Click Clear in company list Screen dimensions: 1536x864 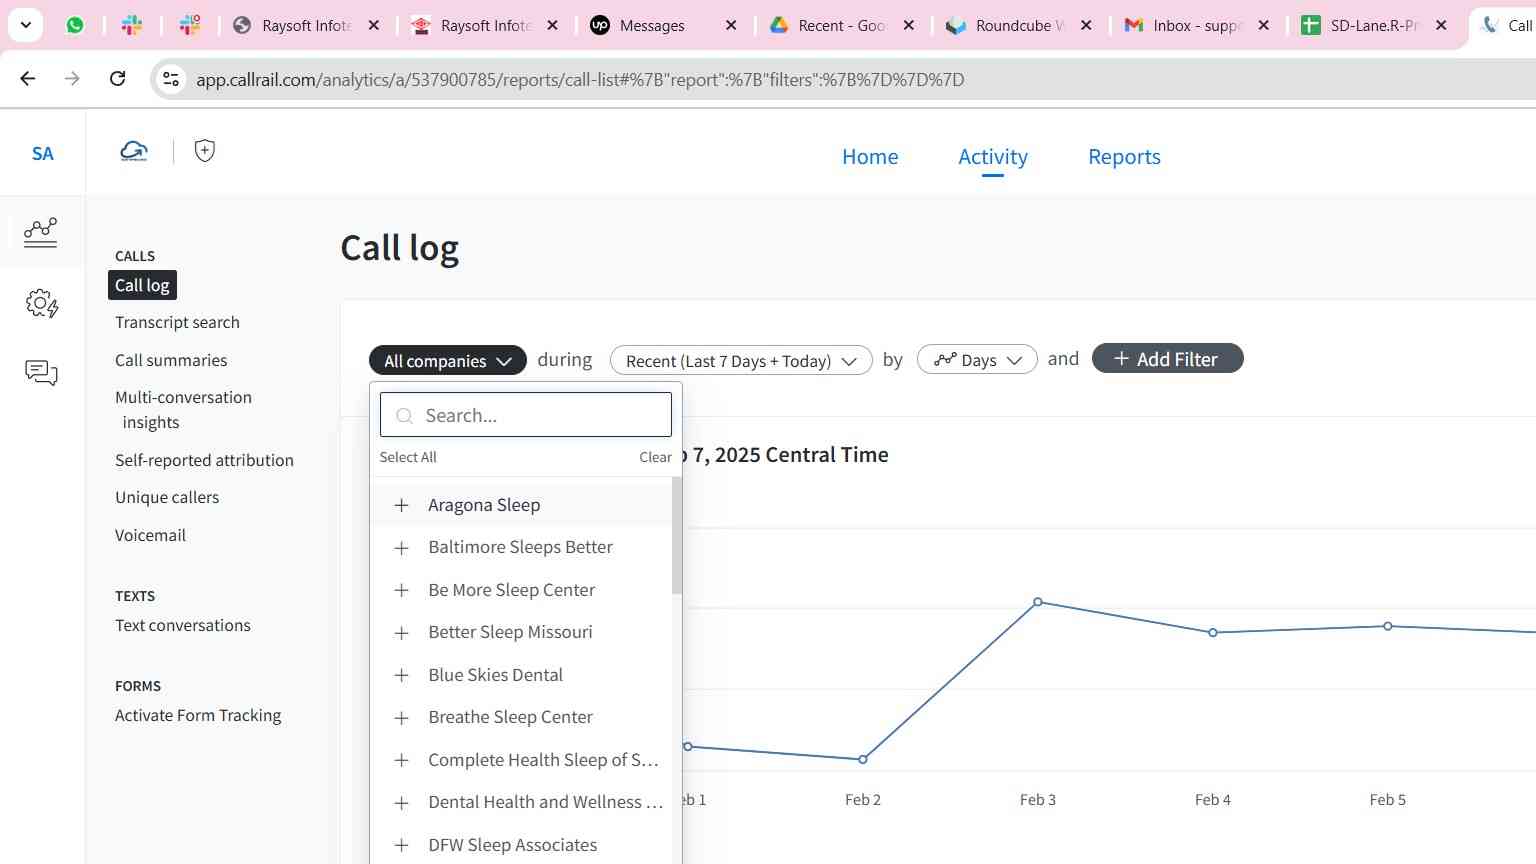click(655, 457)
